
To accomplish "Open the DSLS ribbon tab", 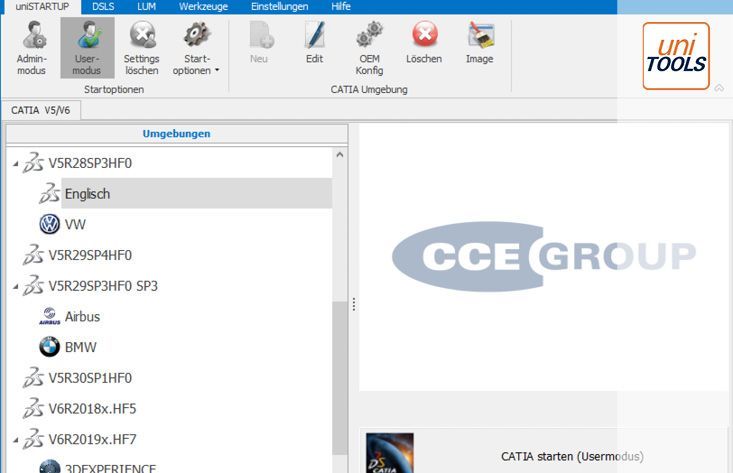I will pyautogui.click(x=103, y=7).
